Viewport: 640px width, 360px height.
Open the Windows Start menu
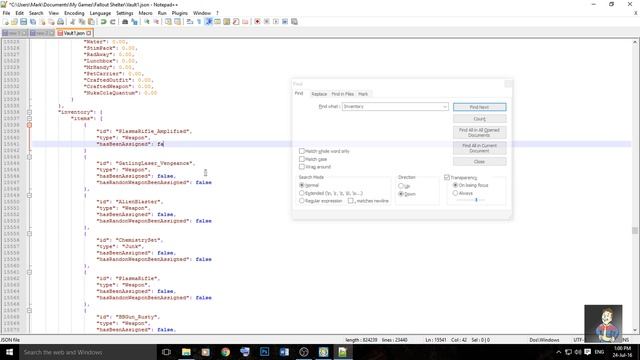coord(9,352)
